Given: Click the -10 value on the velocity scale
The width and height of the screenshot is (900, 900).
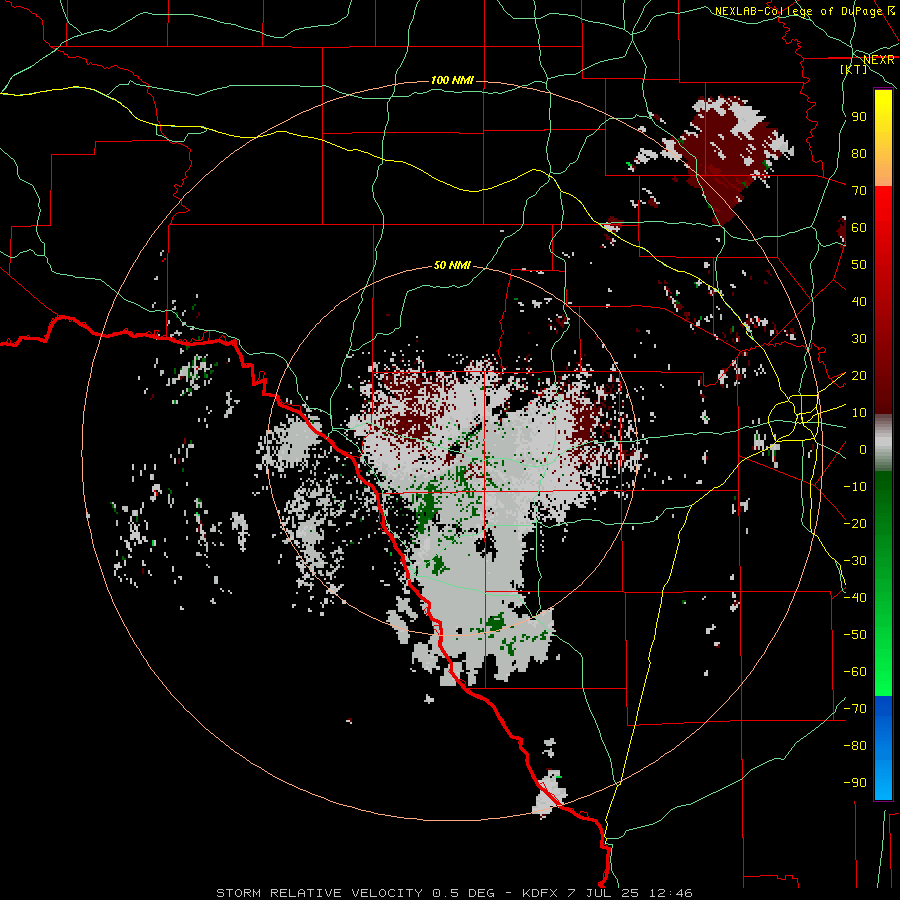Looking at the screenshot, I should point(855,487).
